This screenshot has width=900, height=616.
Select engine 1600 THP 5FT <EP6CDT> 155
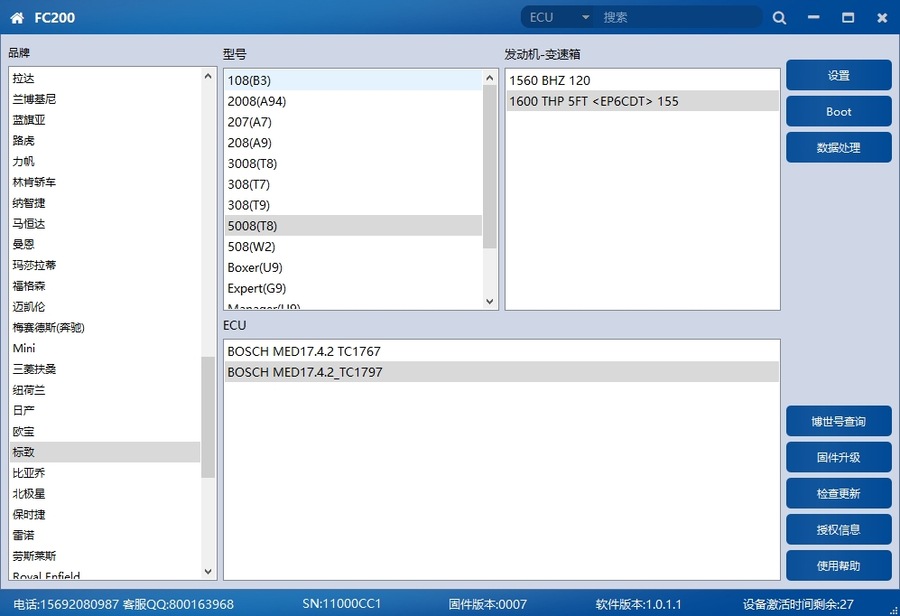point(642,101)
